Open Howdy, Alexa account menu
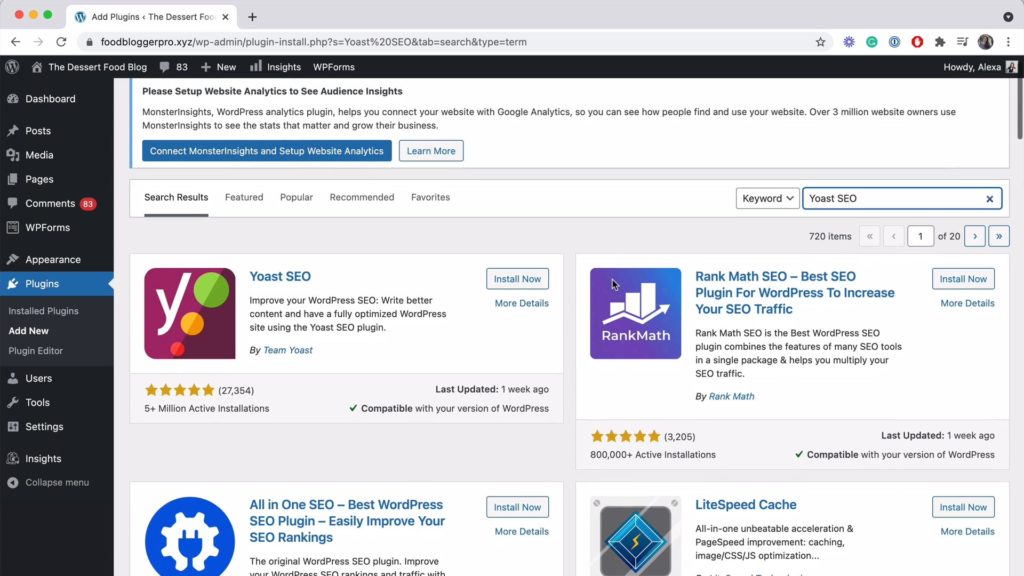This screenshot has height=576, width=1024. click(x=980, y=67)
